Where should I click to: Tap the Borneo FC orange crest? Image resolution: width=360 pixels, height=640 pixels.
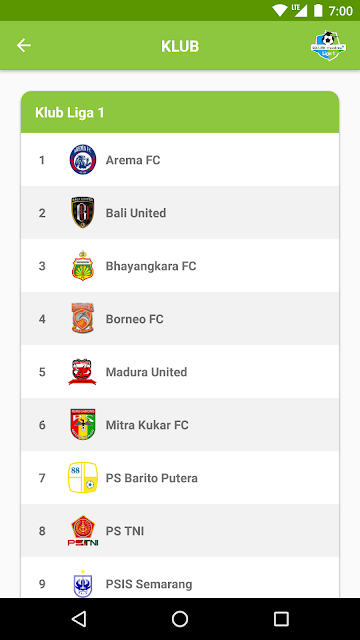pos(83,318)
